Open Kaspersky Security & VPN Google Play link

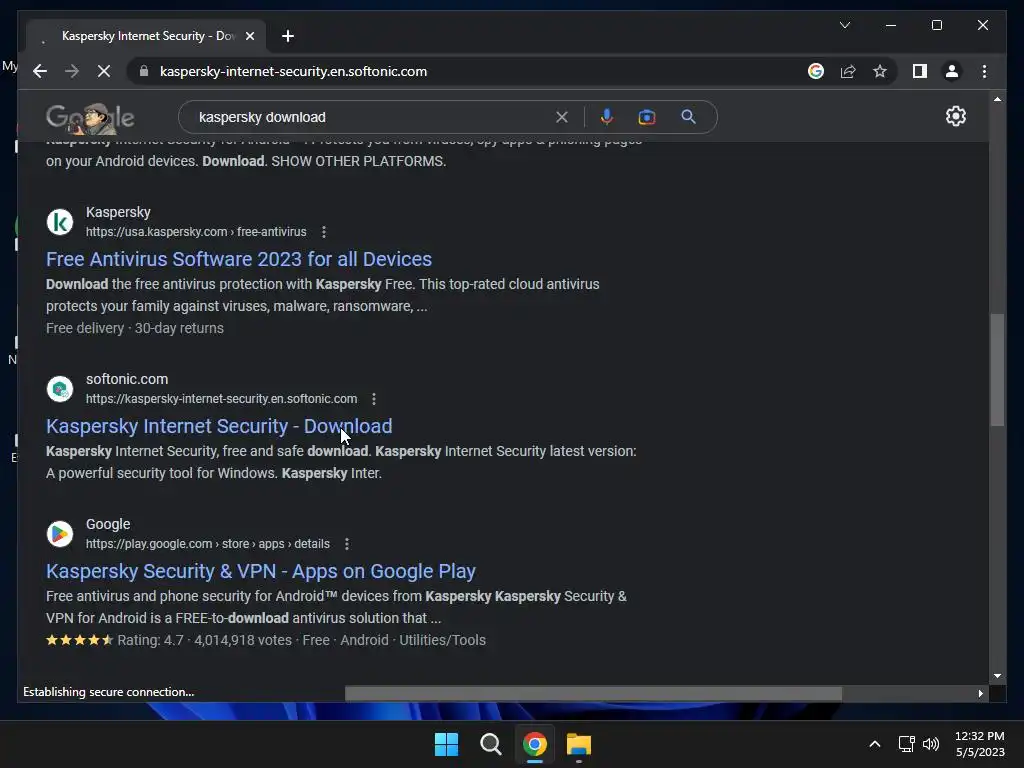[261, 571]
